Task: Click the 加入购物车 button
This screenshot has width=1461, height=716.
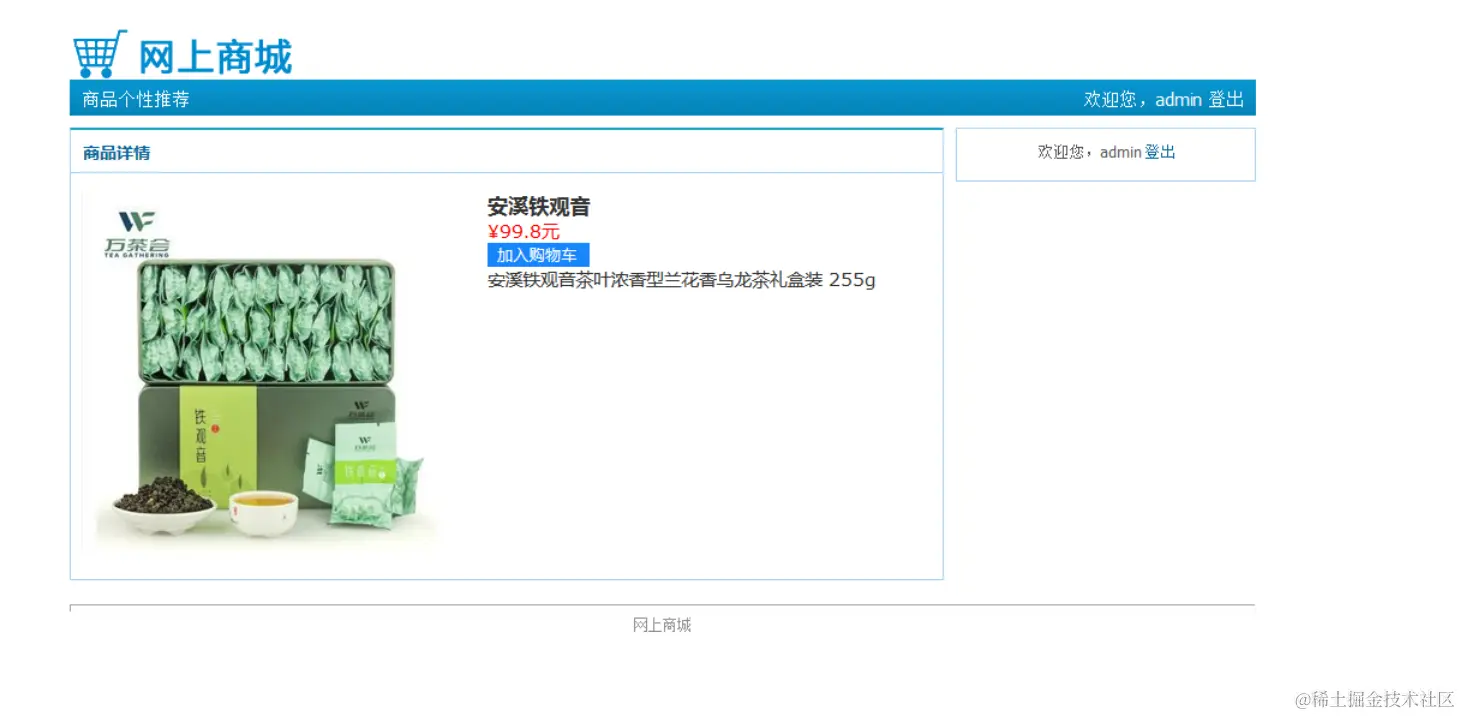Action: [x=538, y=255]
